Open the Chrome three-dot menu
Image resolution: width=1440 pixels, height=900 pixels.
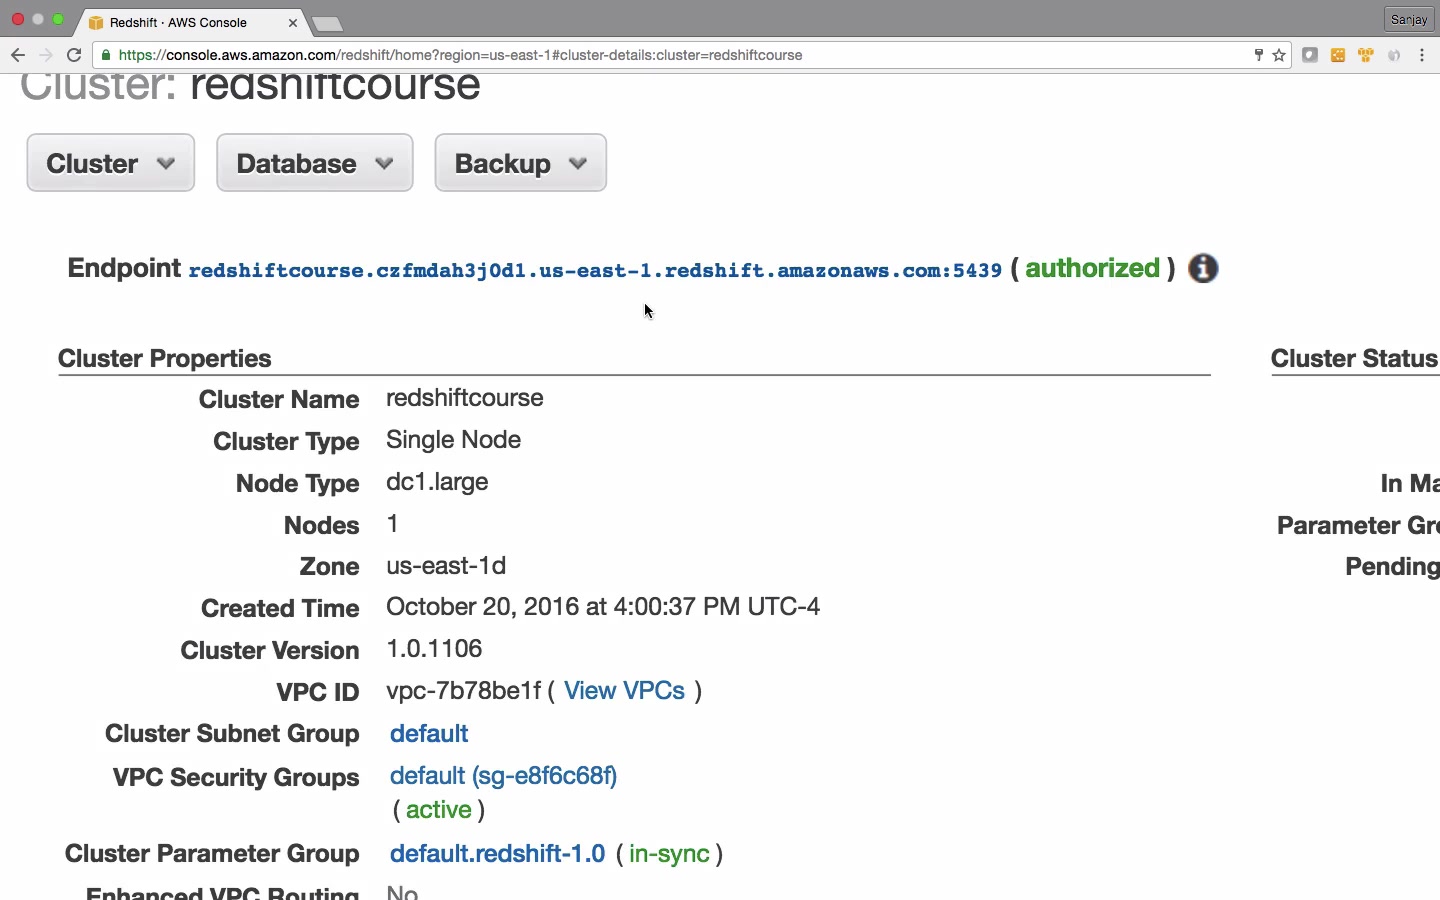[x=1422, y=55]
